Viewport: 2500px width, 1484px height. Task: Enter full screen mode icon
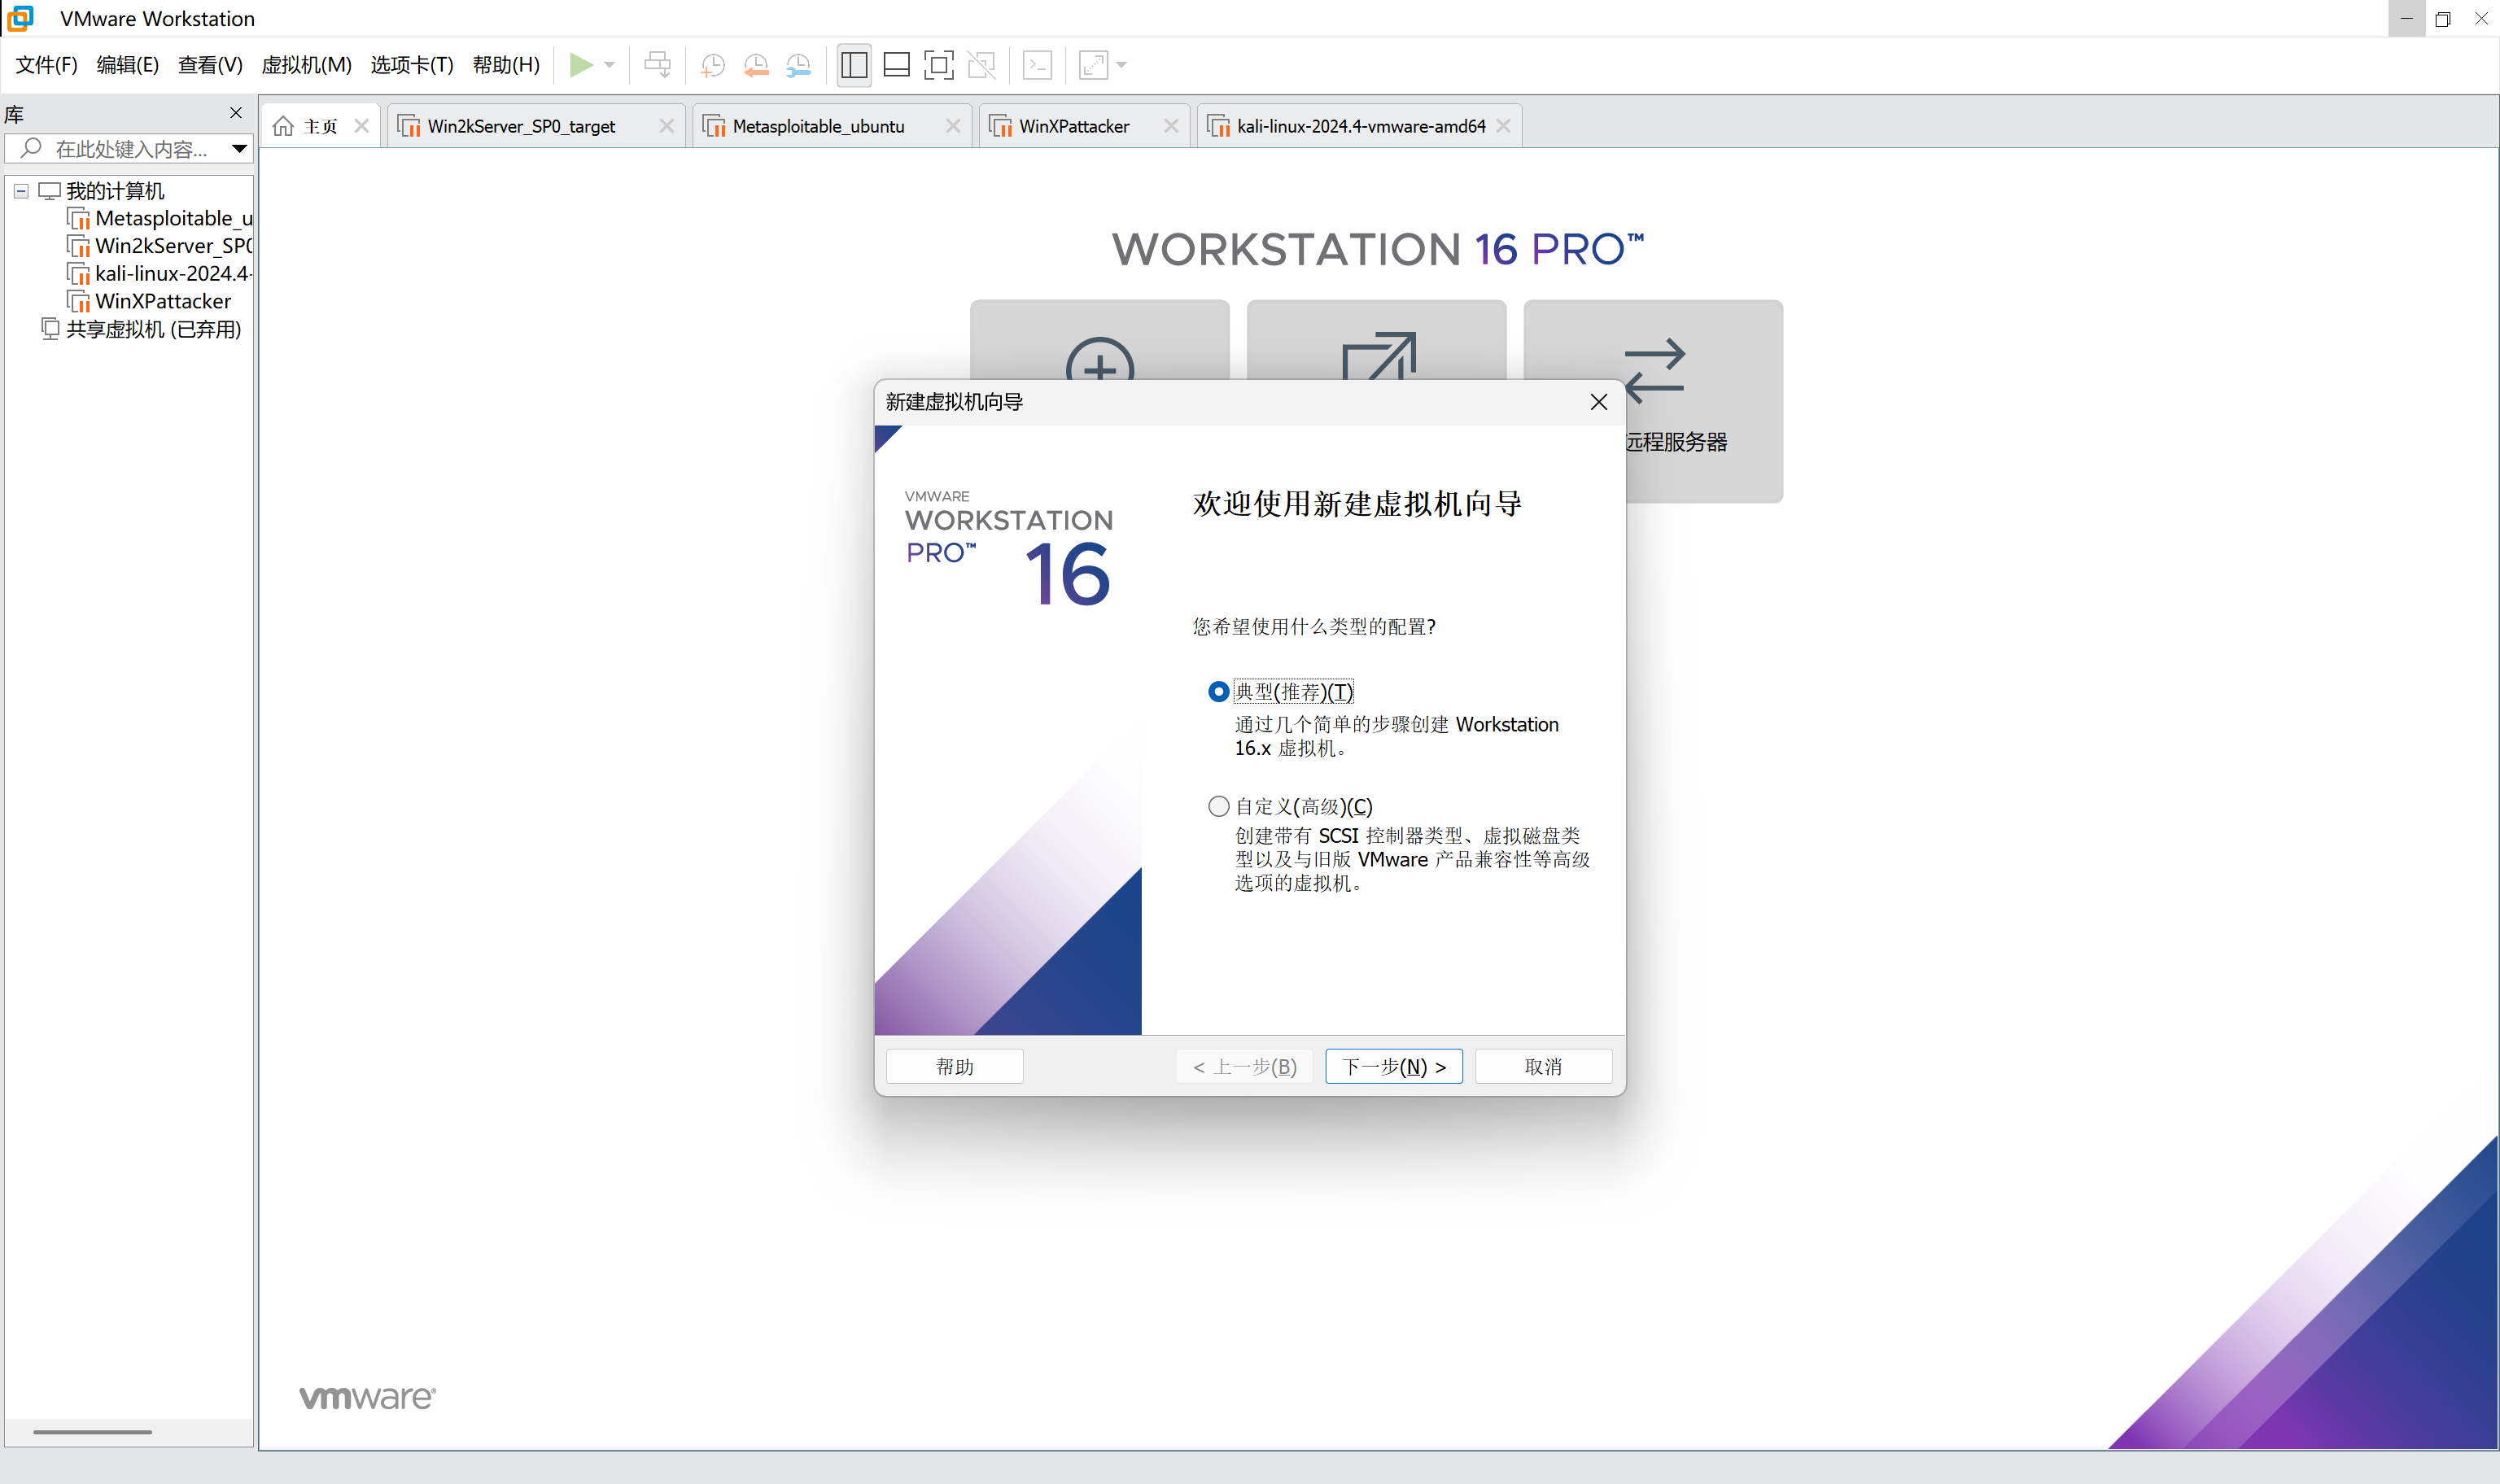[939, 65]
